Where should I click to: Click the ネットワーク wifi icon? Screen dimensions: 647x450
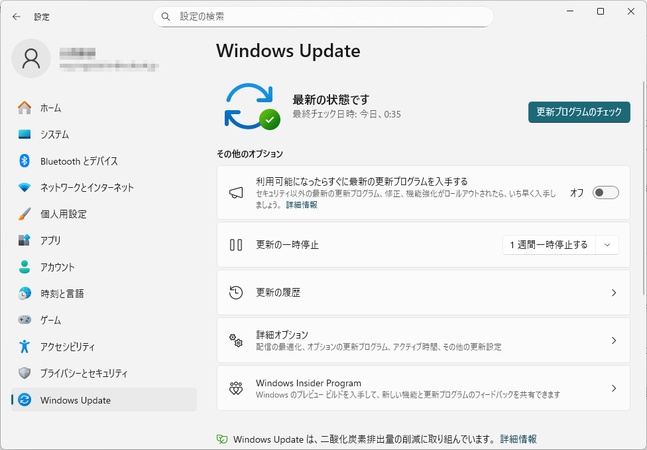point(24,188)
